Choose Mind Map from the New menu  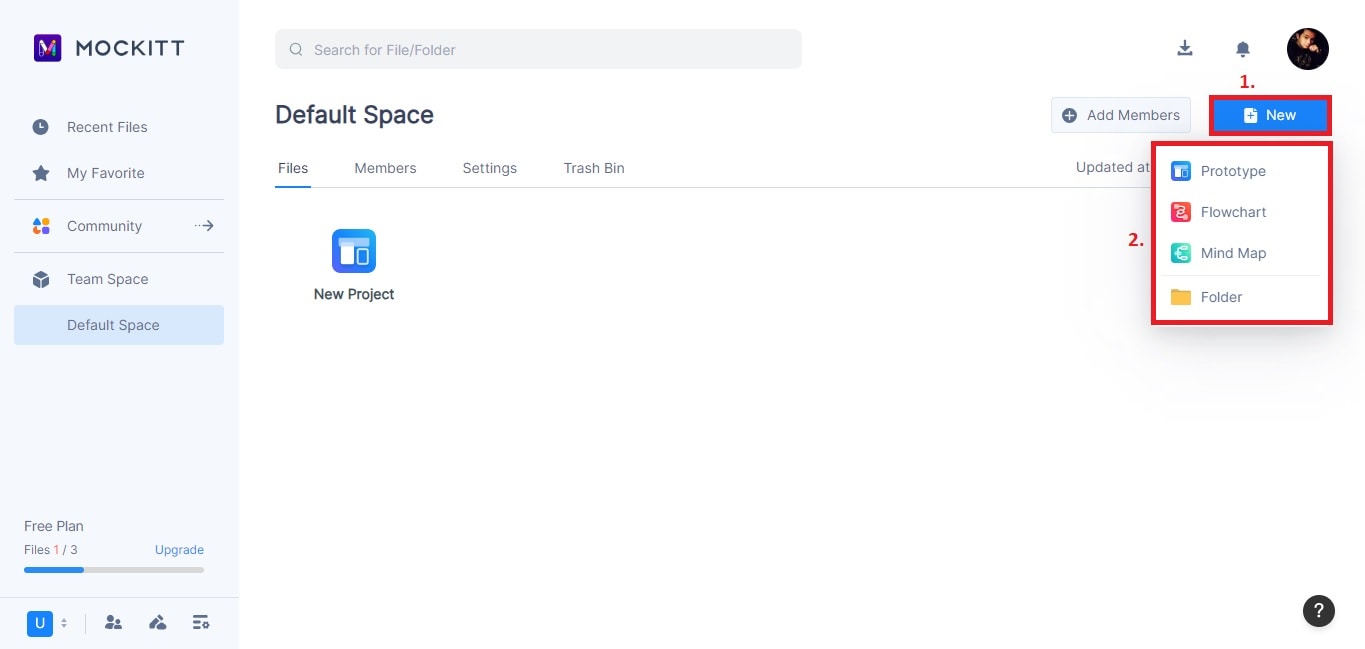1241,253
